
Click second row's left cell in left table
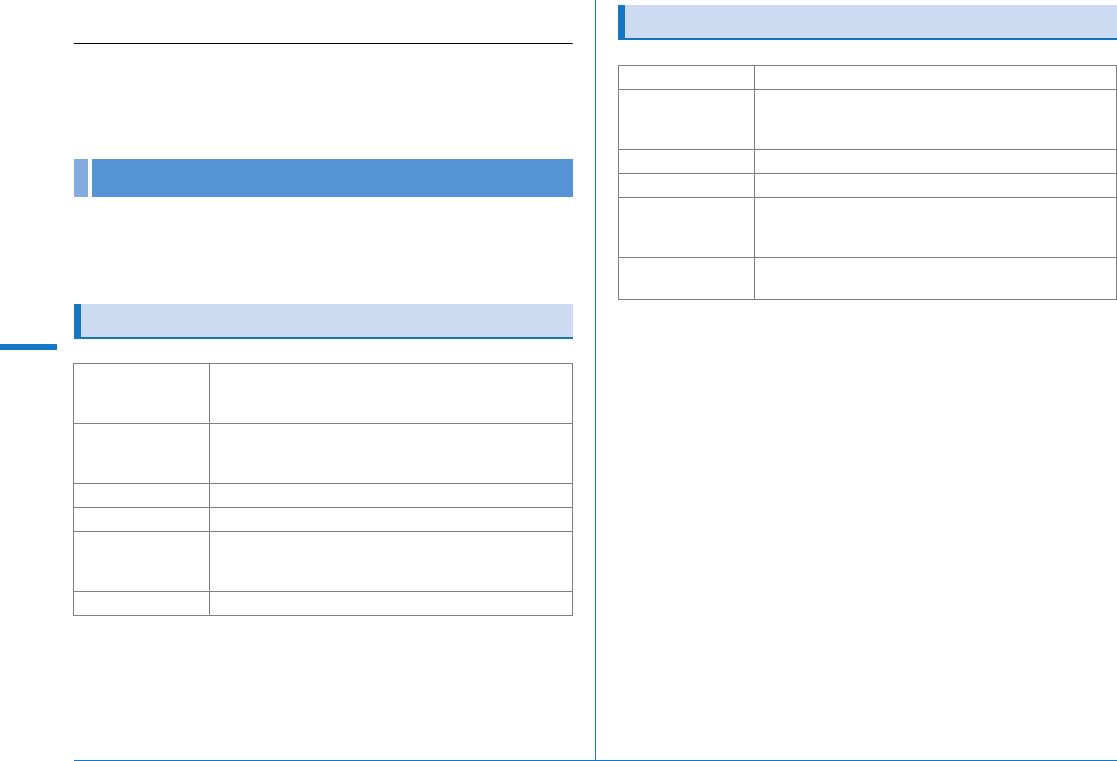coord(141,454)
